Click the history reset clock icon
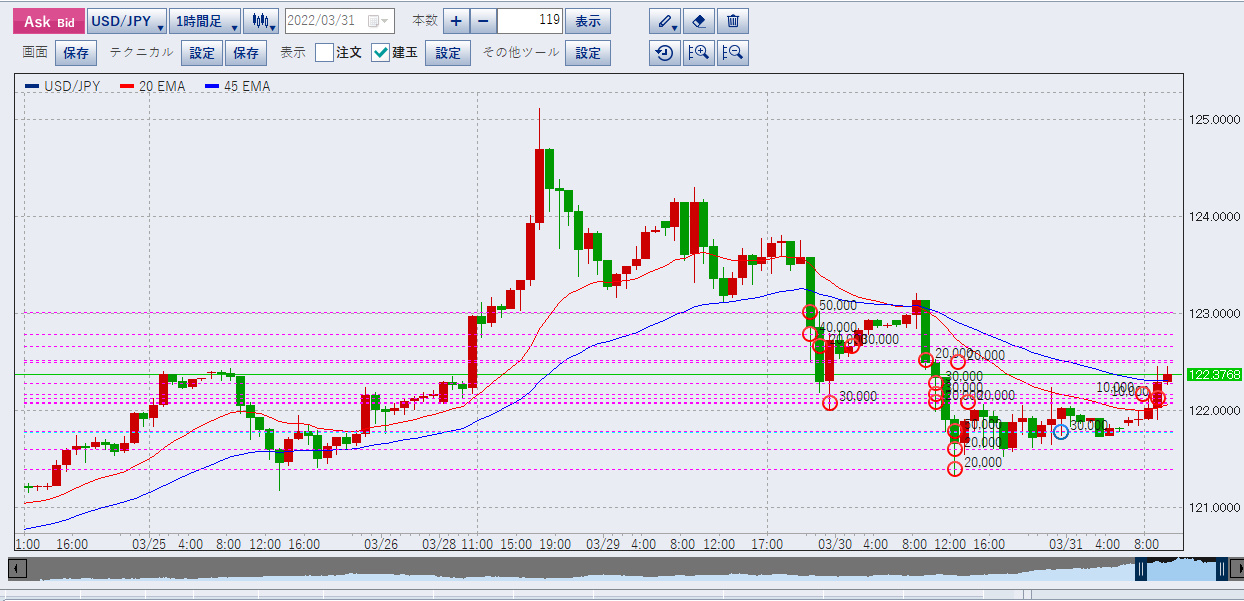Screen dimensions: 1244x601 coord(664,53)
